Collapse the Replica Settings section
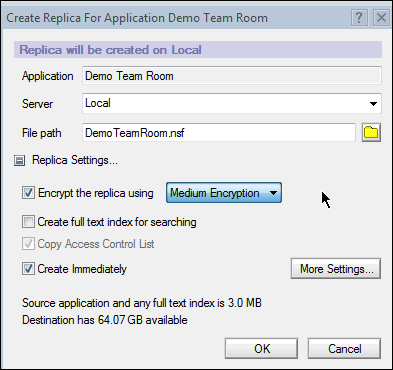The height and width of the screenshot is (370, 393). (19, 161)
